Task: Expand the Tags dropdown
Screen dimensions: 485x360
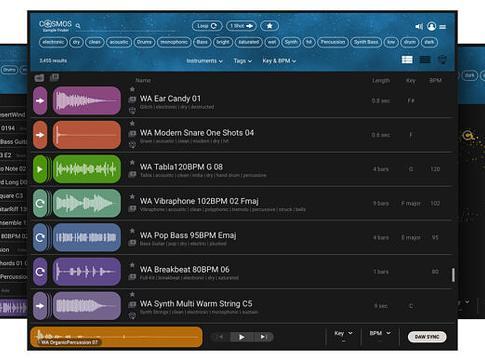Action: tap(242, 61)
